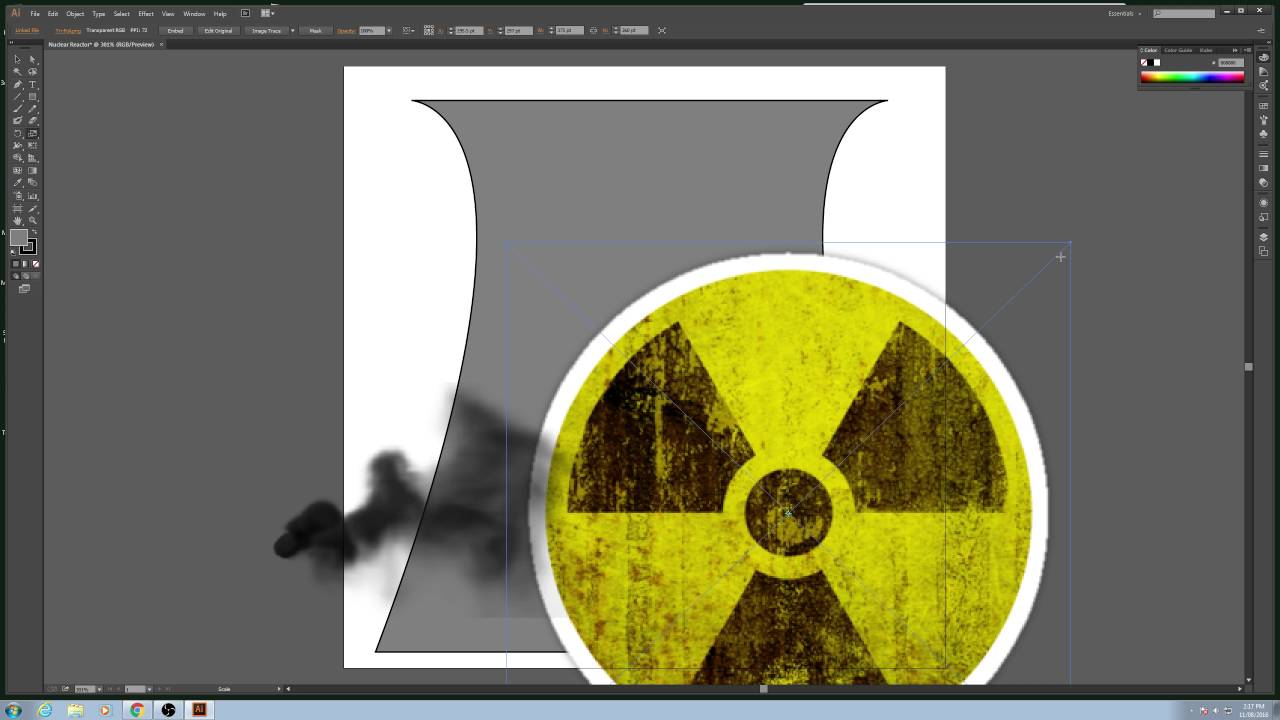Activate Draw Normal mode button

click(15, 276)
